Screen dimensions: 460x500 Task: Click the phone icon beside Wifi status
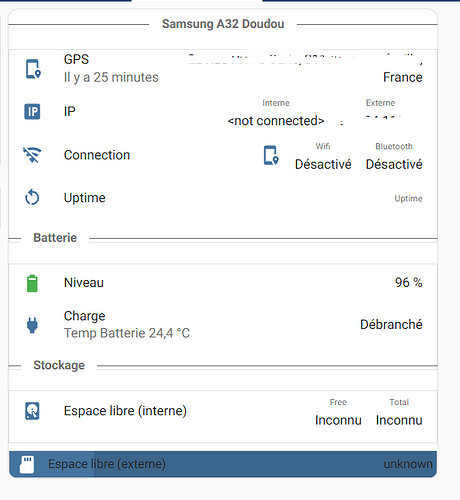coord(271,155)
